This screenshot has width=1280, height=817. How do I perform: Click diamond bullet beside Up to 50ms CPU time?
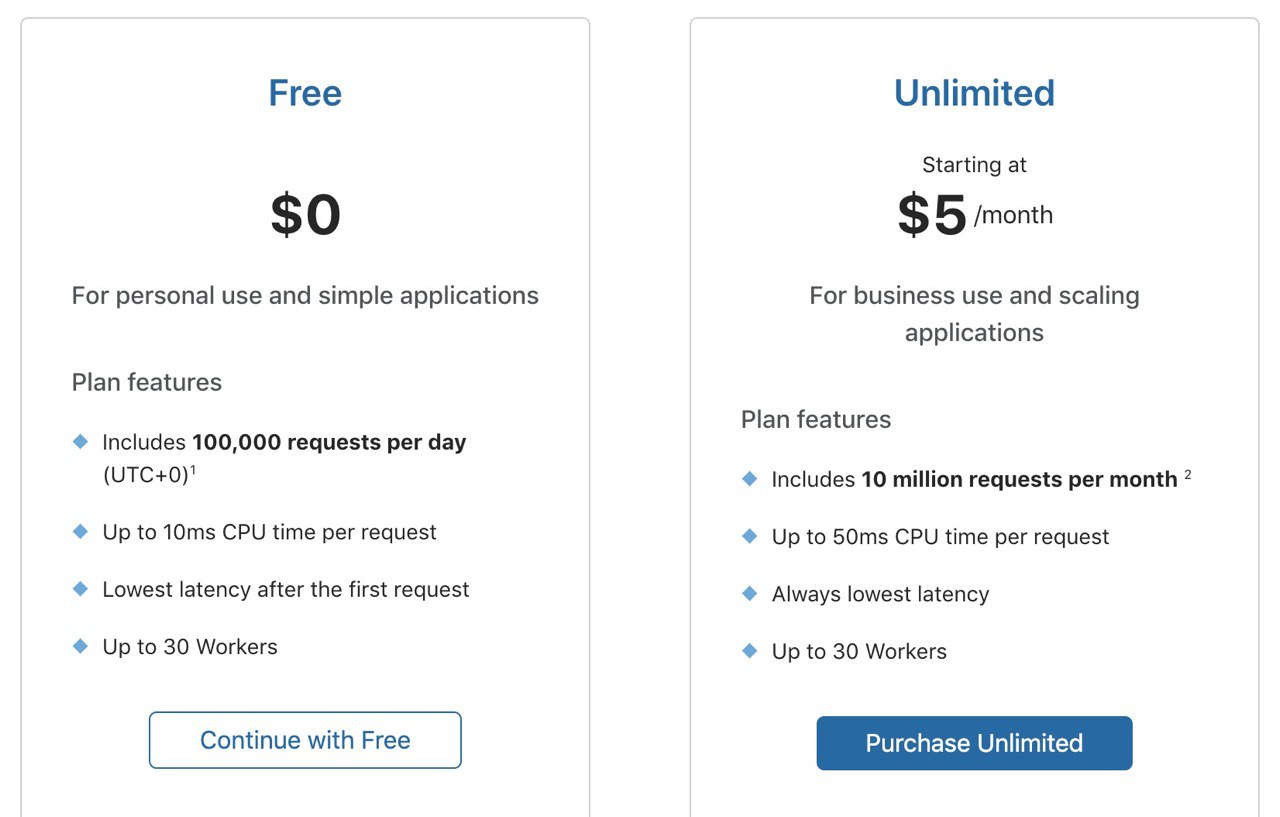point(750,536)
